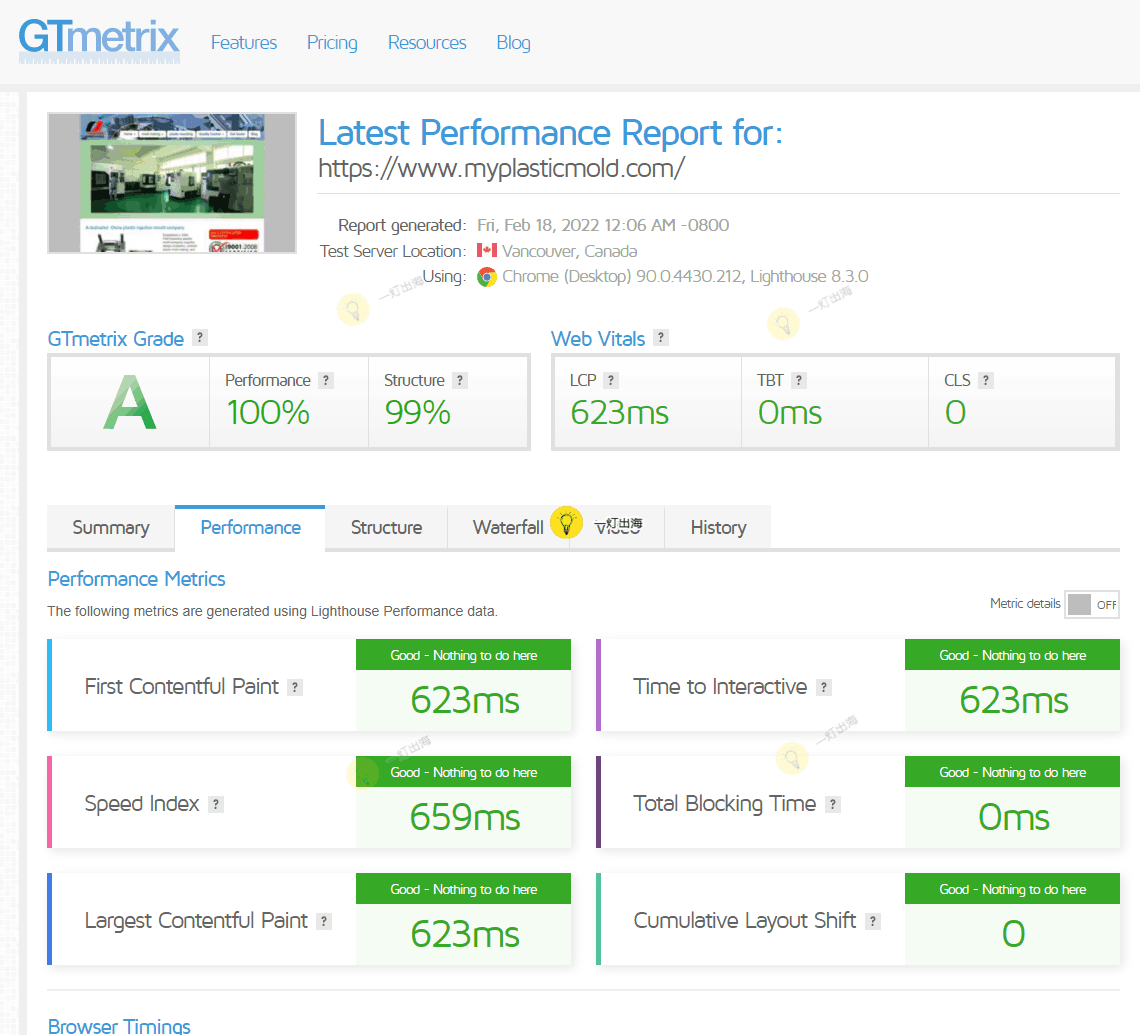The width and height of the screenshot is (1140, 1035).
Task: Click the grade A letter
Action: pos(129,402)
